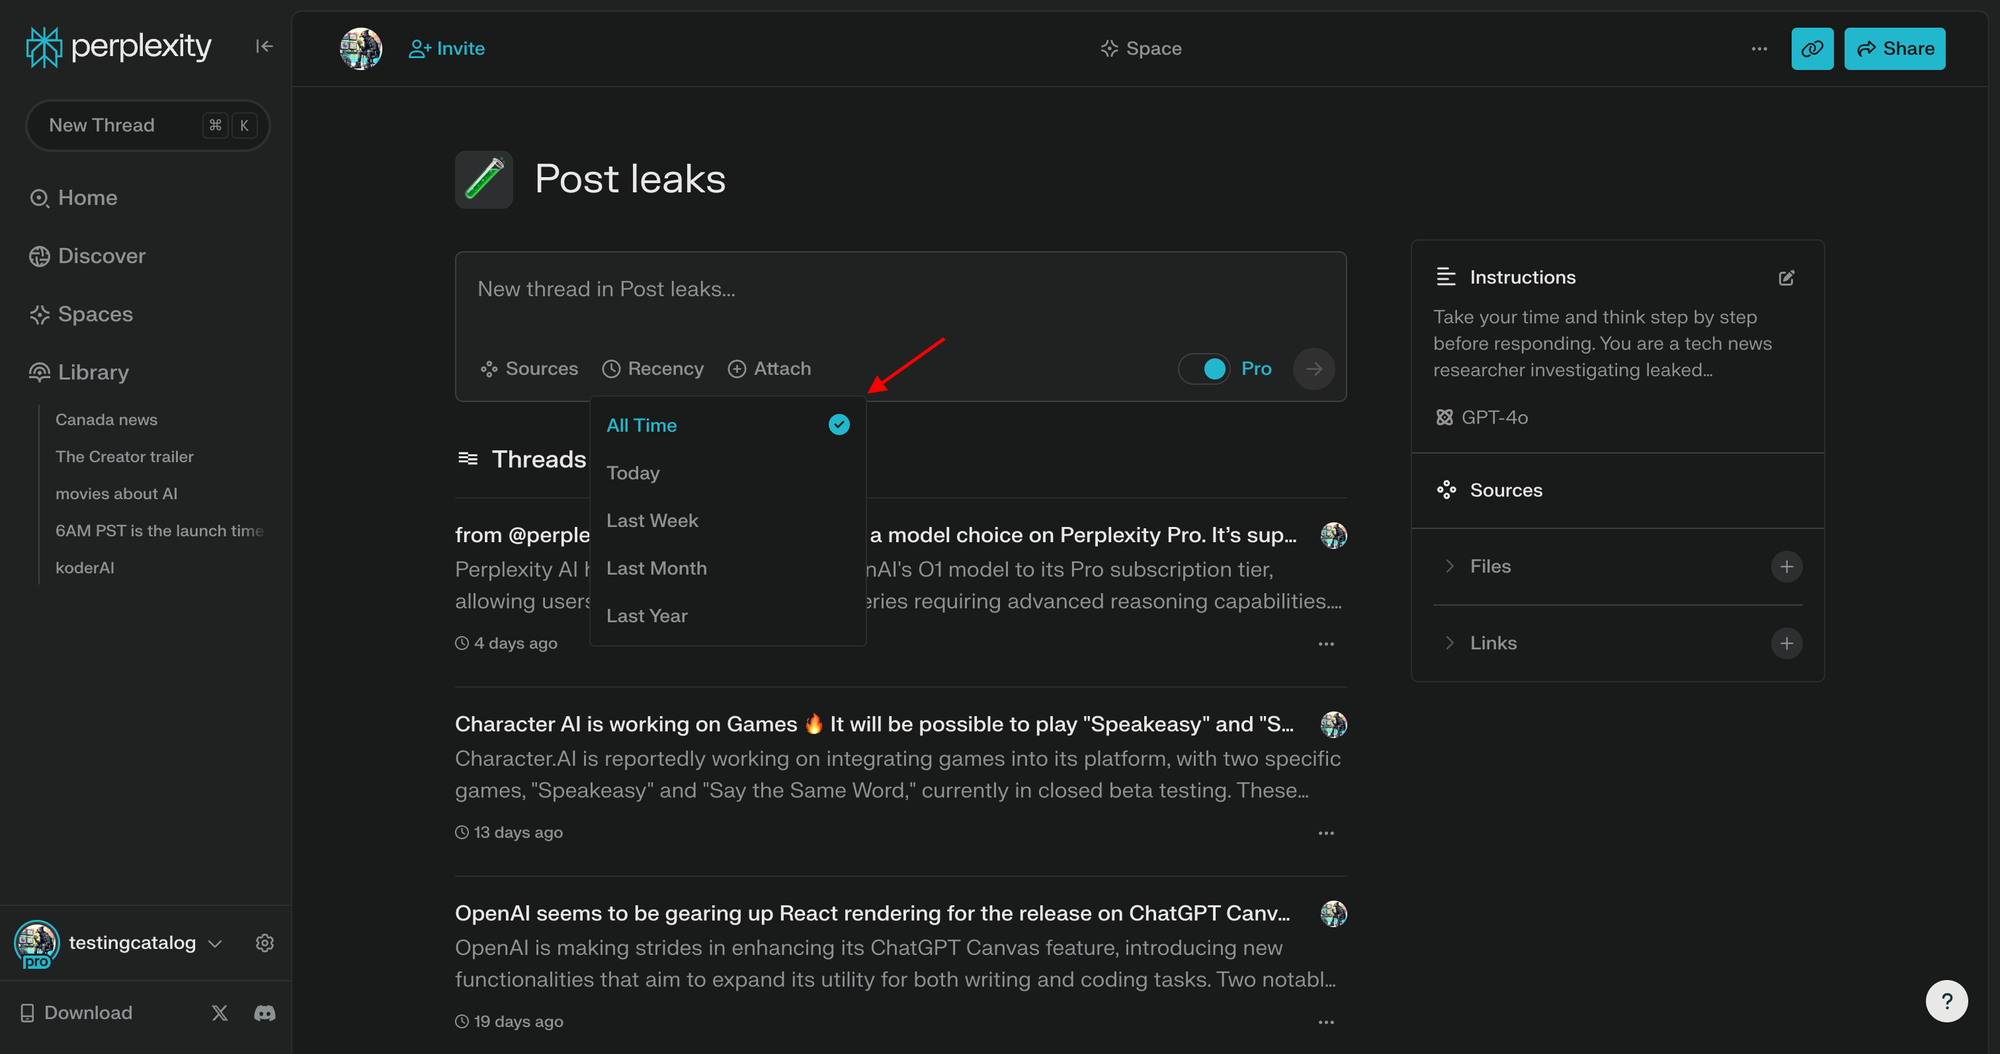Click the Attach button
This screenshot has height=1054, width=2000.
pos(769,369)
